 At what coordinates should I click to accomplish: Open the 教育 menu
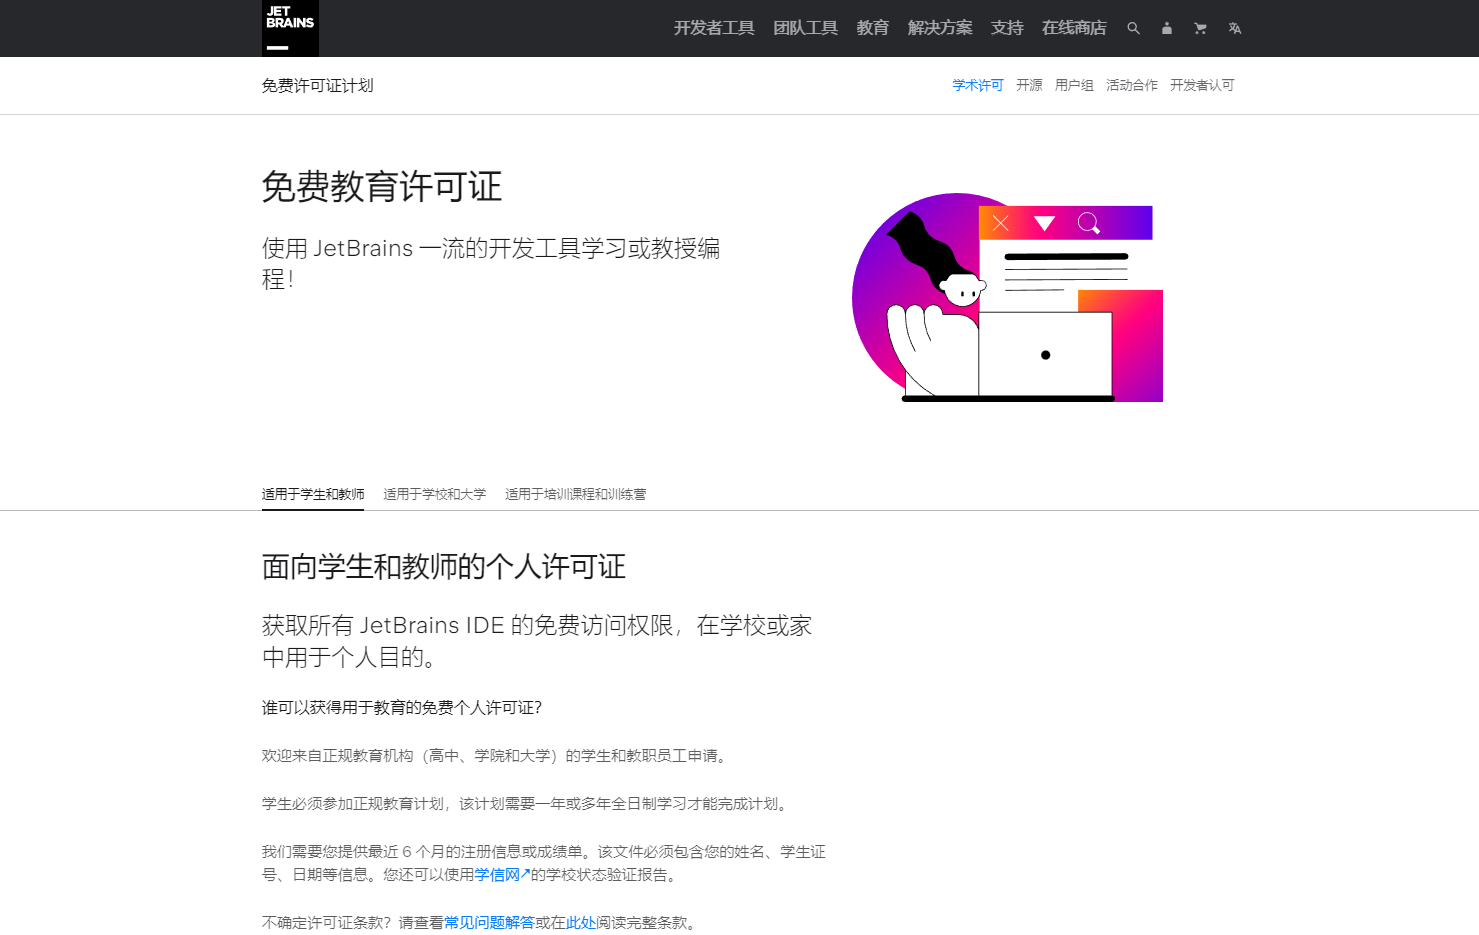[873, 28]
